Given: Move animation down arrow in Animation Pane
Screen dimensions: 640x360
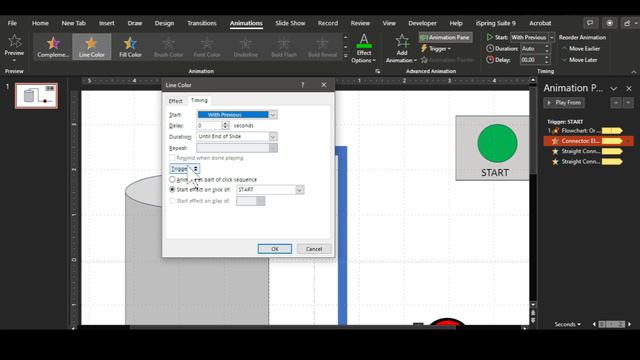Looking at the screenshot, I should [x=628, y=103].
